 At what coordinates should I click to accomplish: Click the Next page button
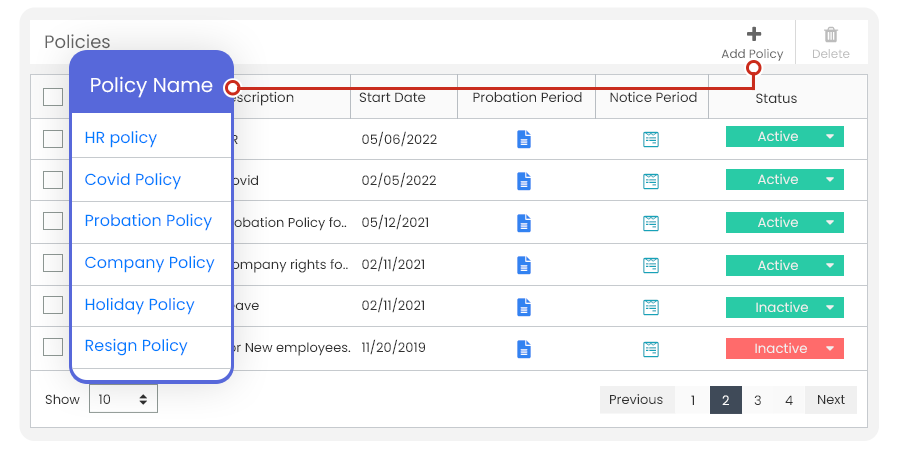pos(831,400)
